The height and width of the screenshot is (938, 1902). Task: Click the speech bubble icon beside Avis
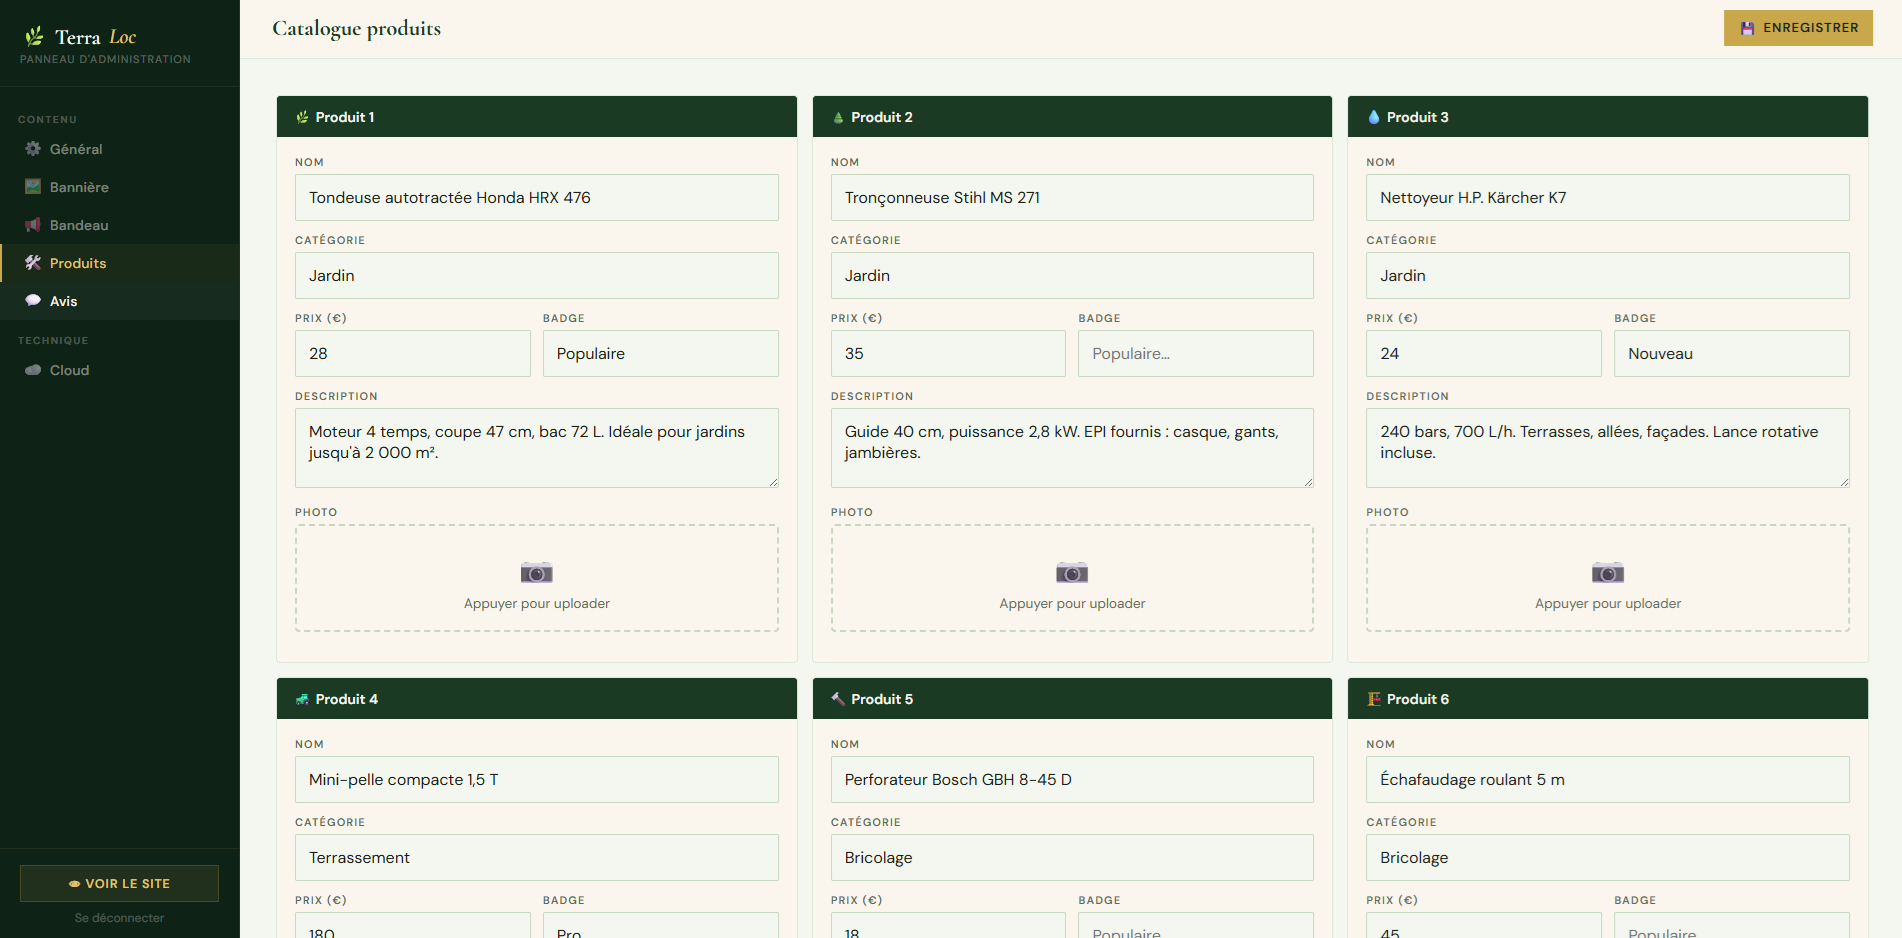(33, 301)
